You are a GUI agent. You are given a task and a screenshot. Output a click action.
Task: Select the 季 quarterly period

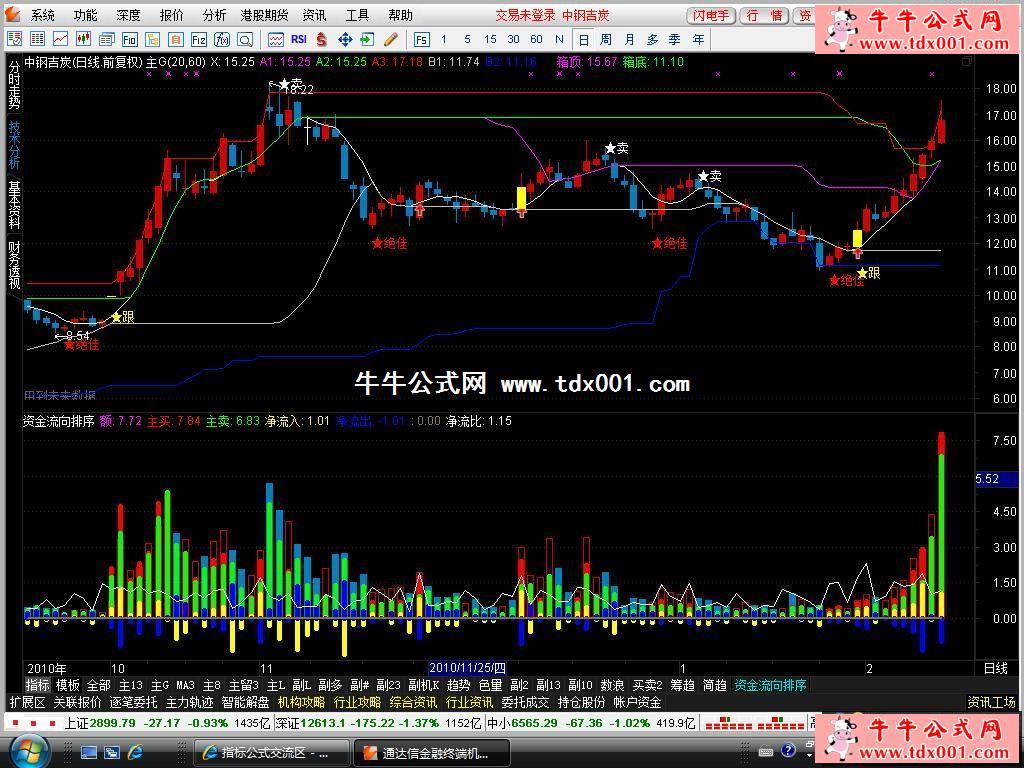(675, 40)
